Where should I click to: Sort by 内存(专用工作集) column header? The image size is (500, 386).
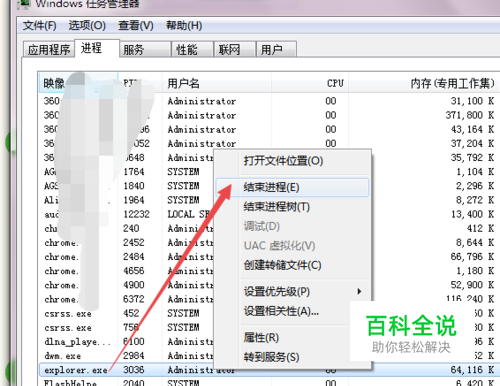tap(424, 83)
